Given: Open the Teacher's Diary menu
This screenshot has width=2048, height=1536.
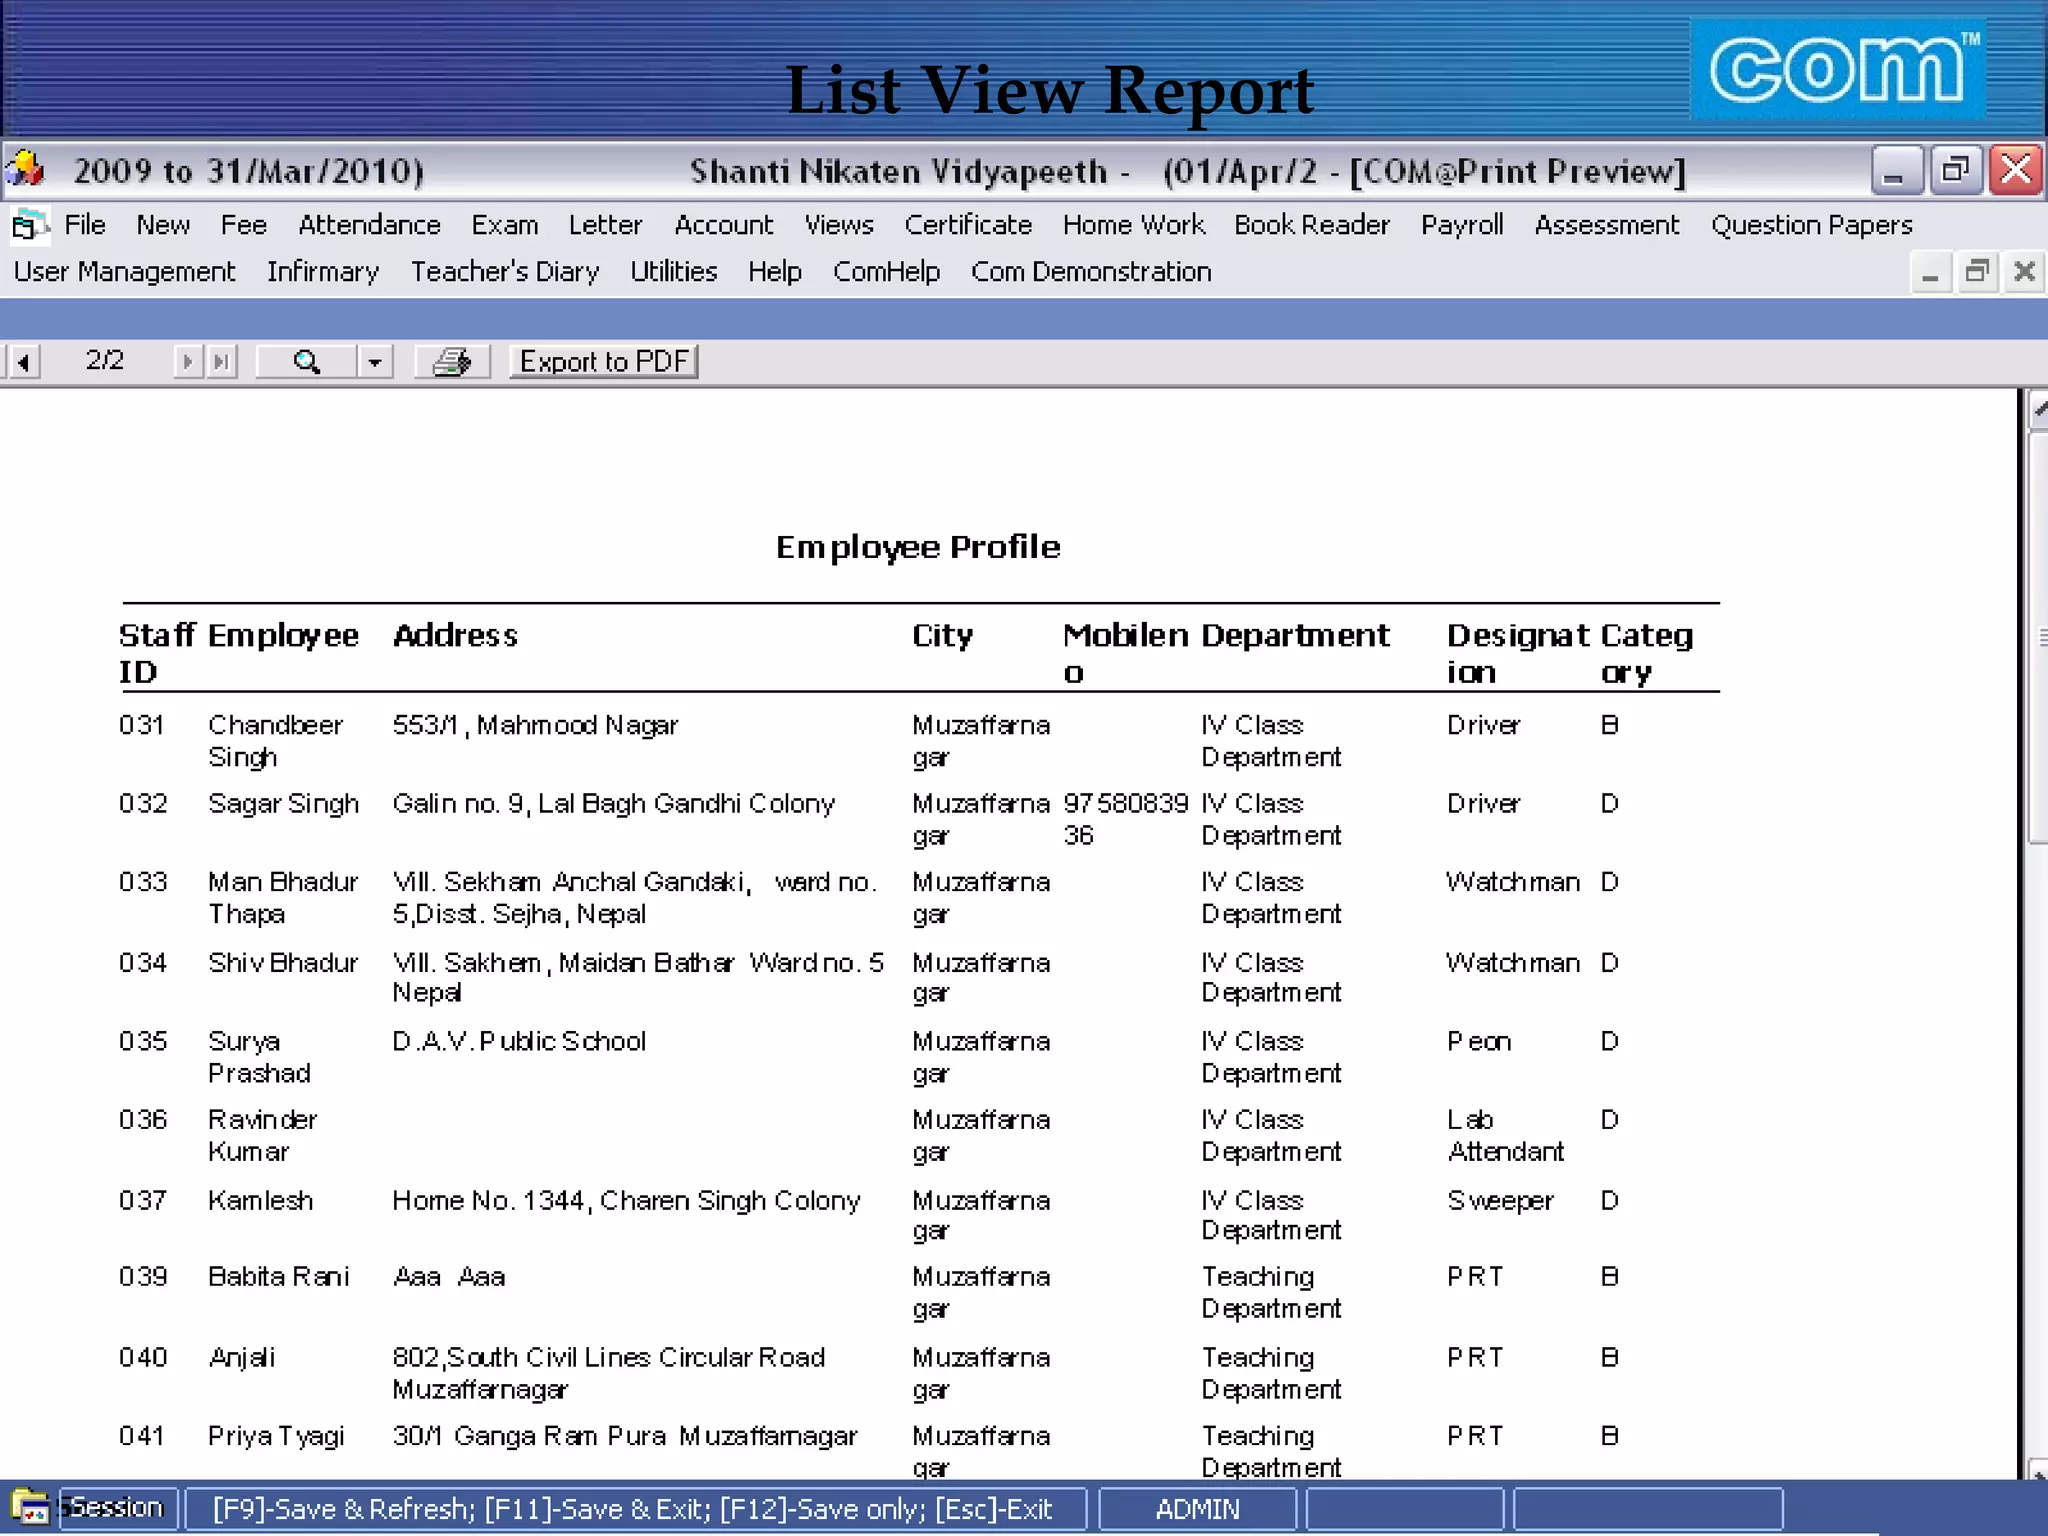Looking at the screenshot, I should click(x=505, y=272).
